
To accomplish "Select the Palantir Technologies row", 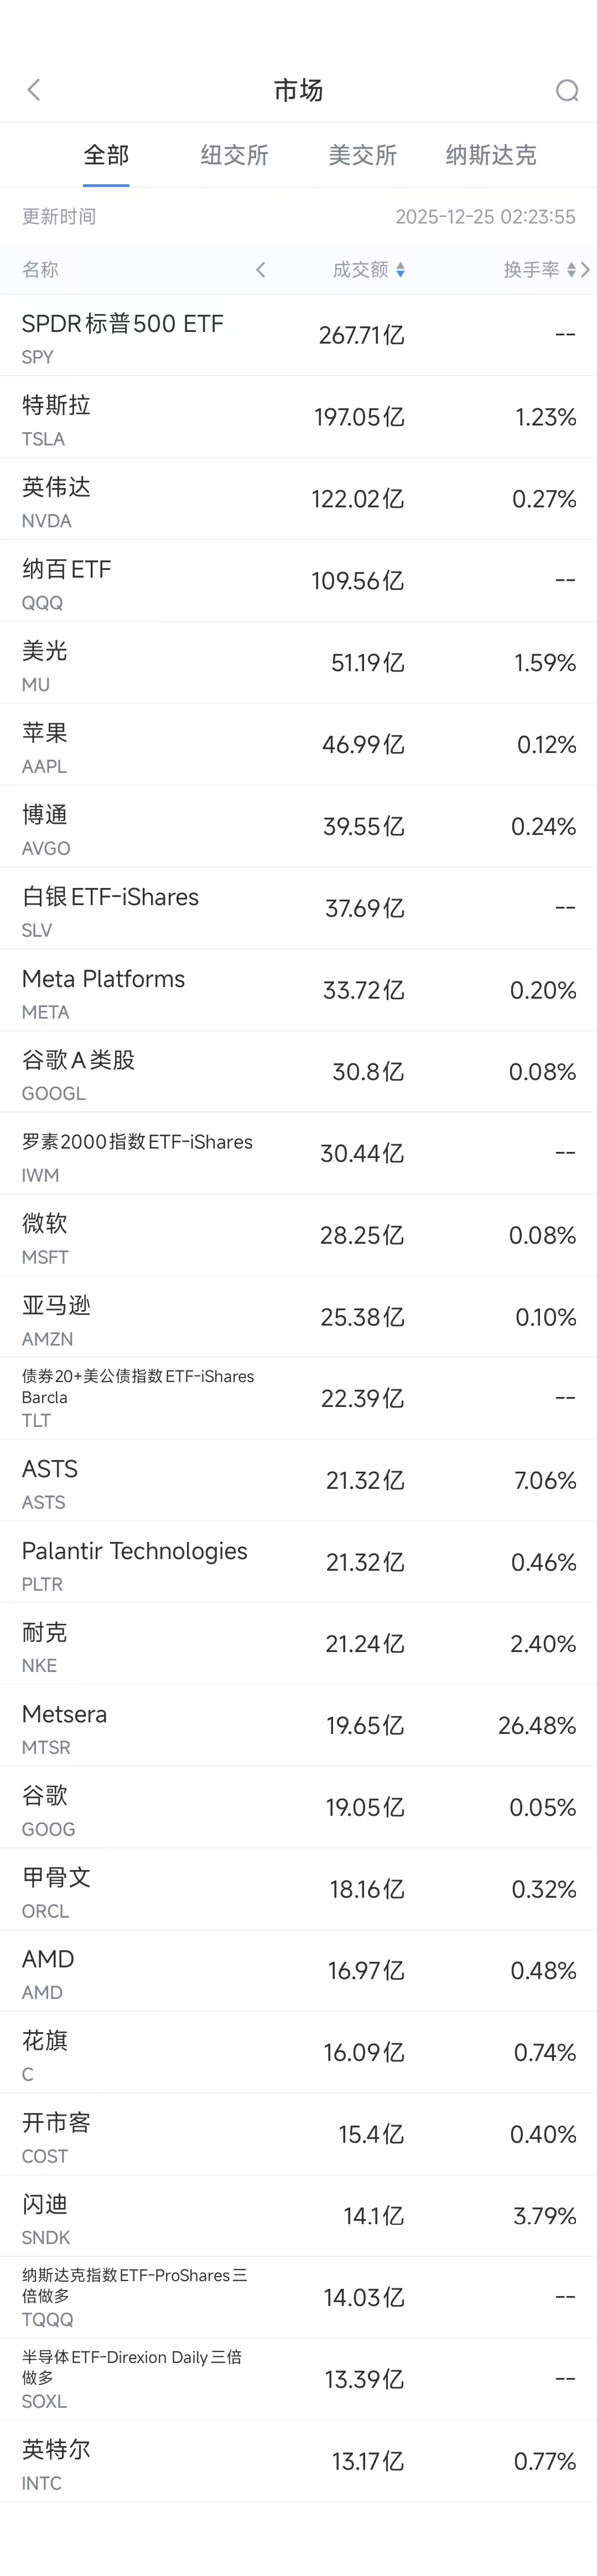I will [298, 1563].
